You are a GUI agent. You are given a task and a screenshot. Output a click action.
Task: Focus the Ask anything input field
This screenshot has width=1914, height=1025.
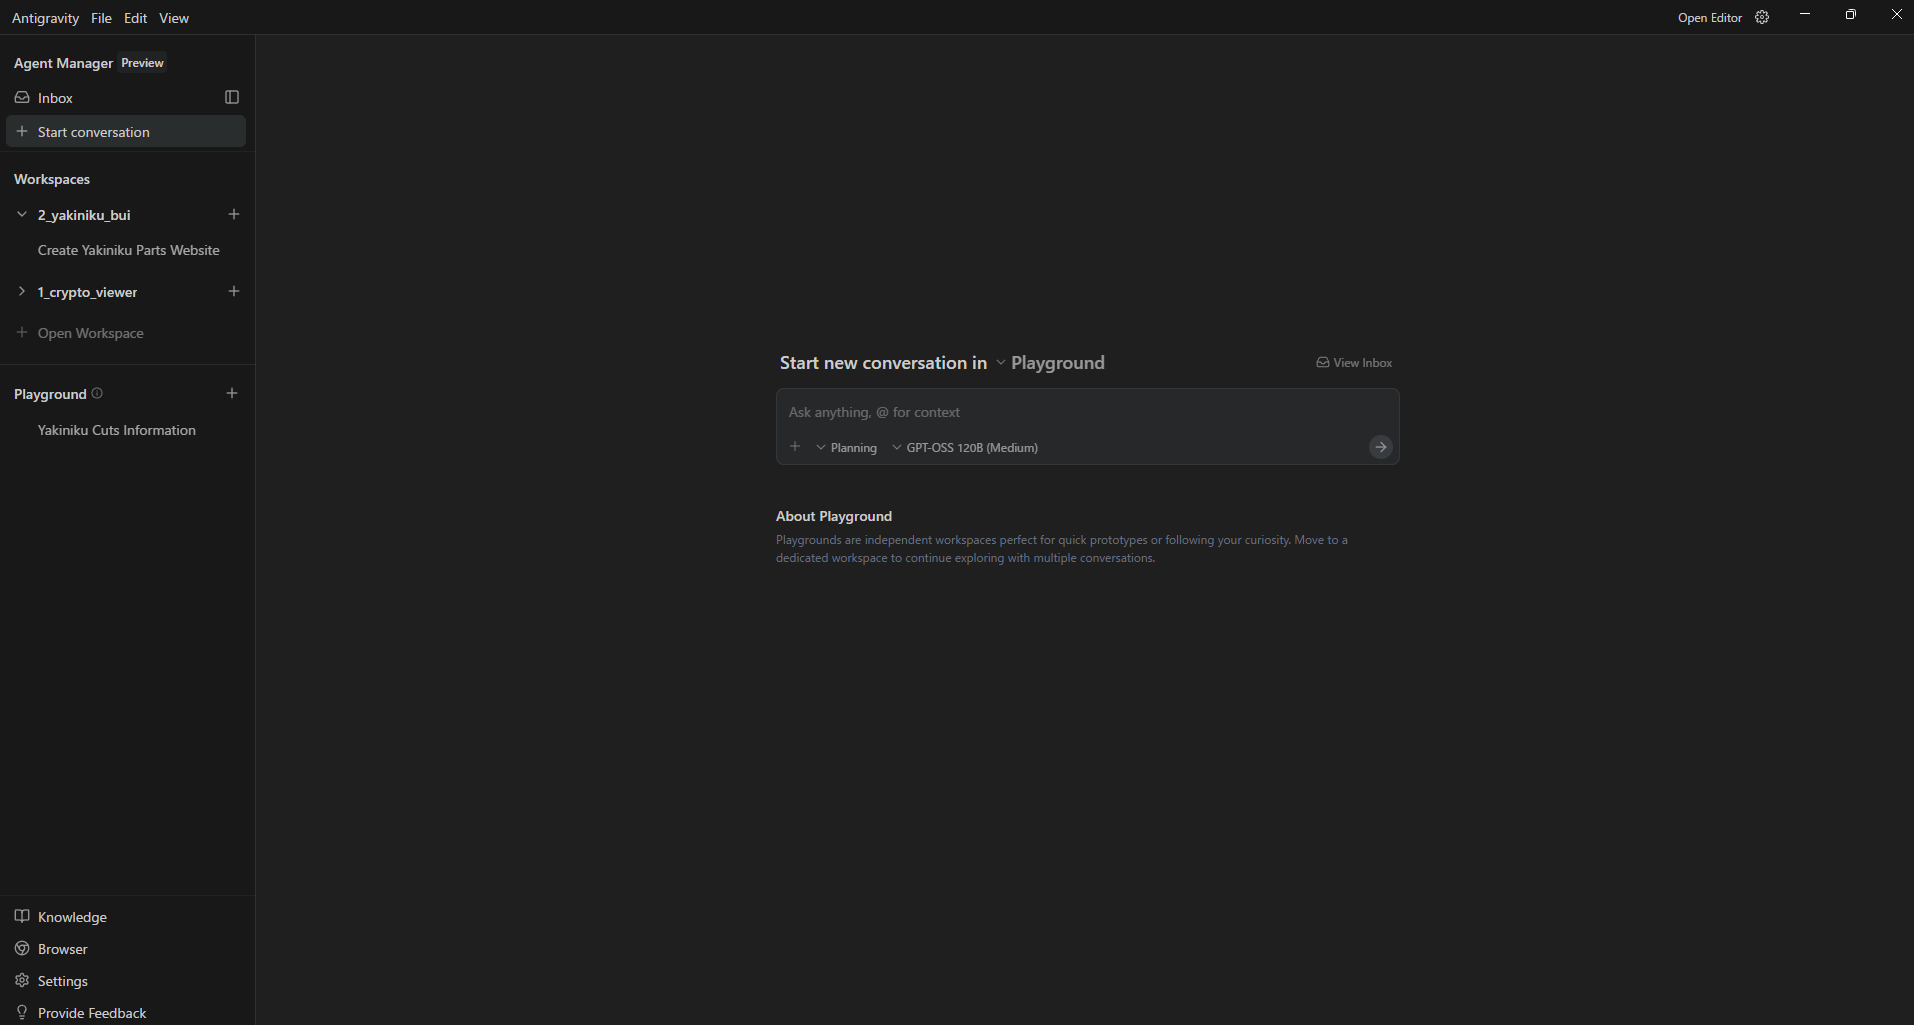pyautogui.click(x=1087, y=412)
